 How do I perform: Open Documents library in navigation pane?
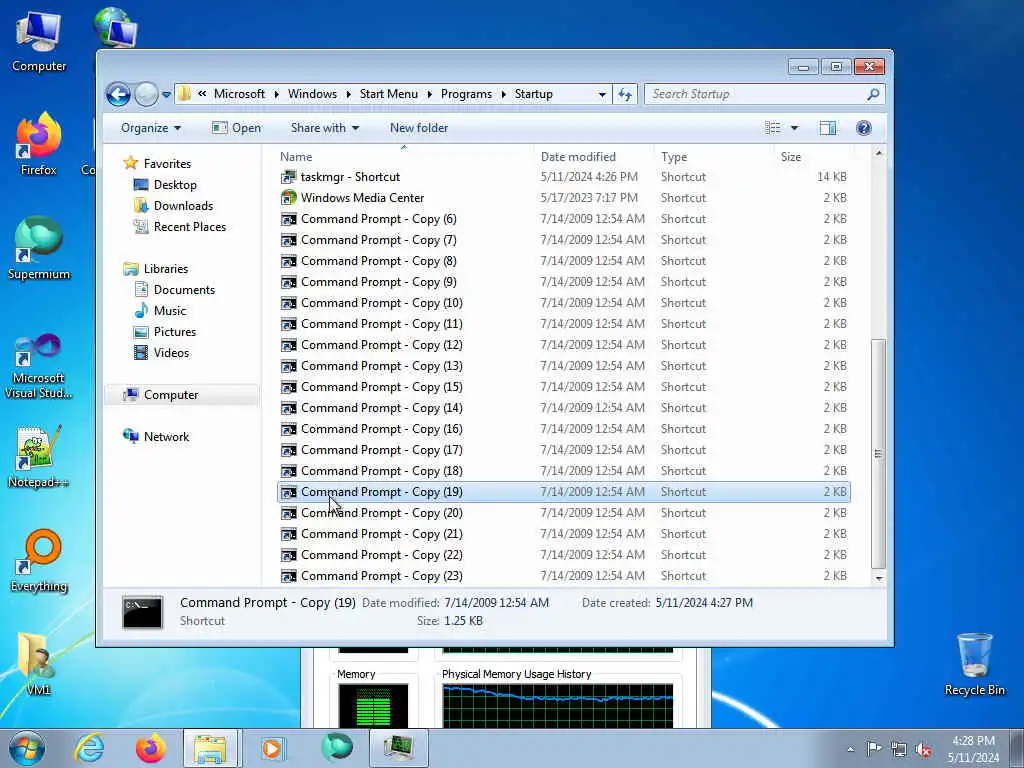point(184,289)
